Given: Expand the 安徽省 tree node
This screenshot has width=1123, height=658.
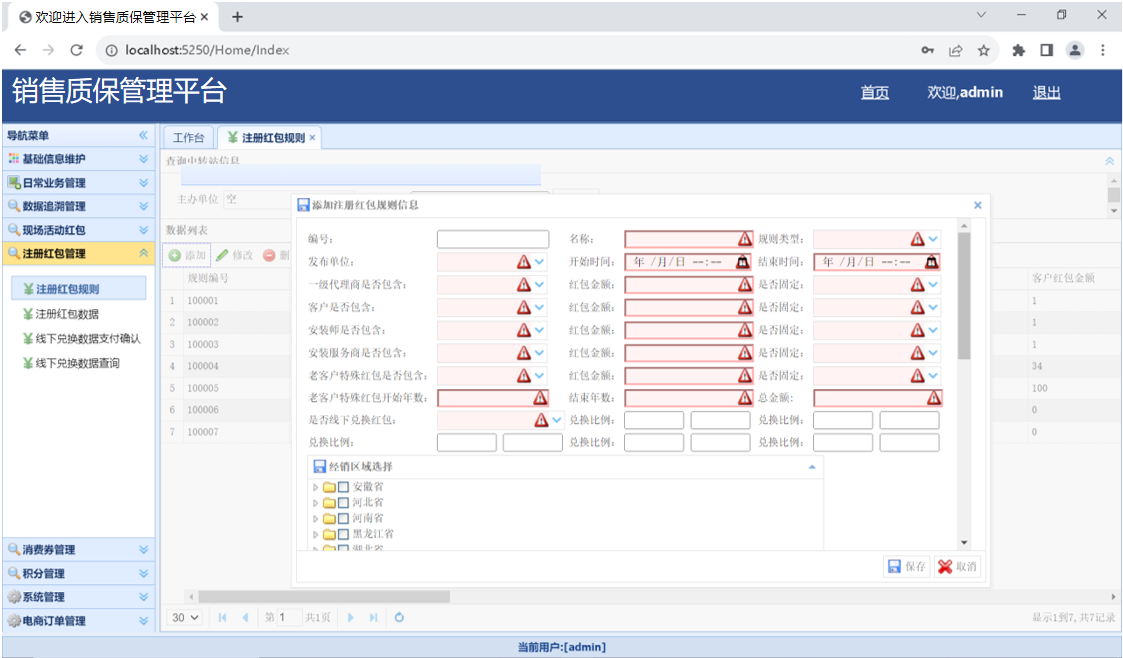Looking at the screenshot, I should point(315,487).
